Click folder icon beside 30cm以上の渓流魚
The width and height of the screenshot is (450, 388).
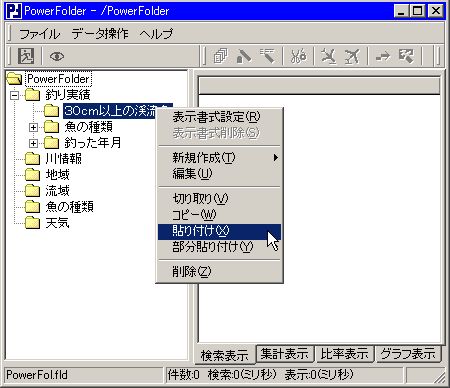[51, 111]
